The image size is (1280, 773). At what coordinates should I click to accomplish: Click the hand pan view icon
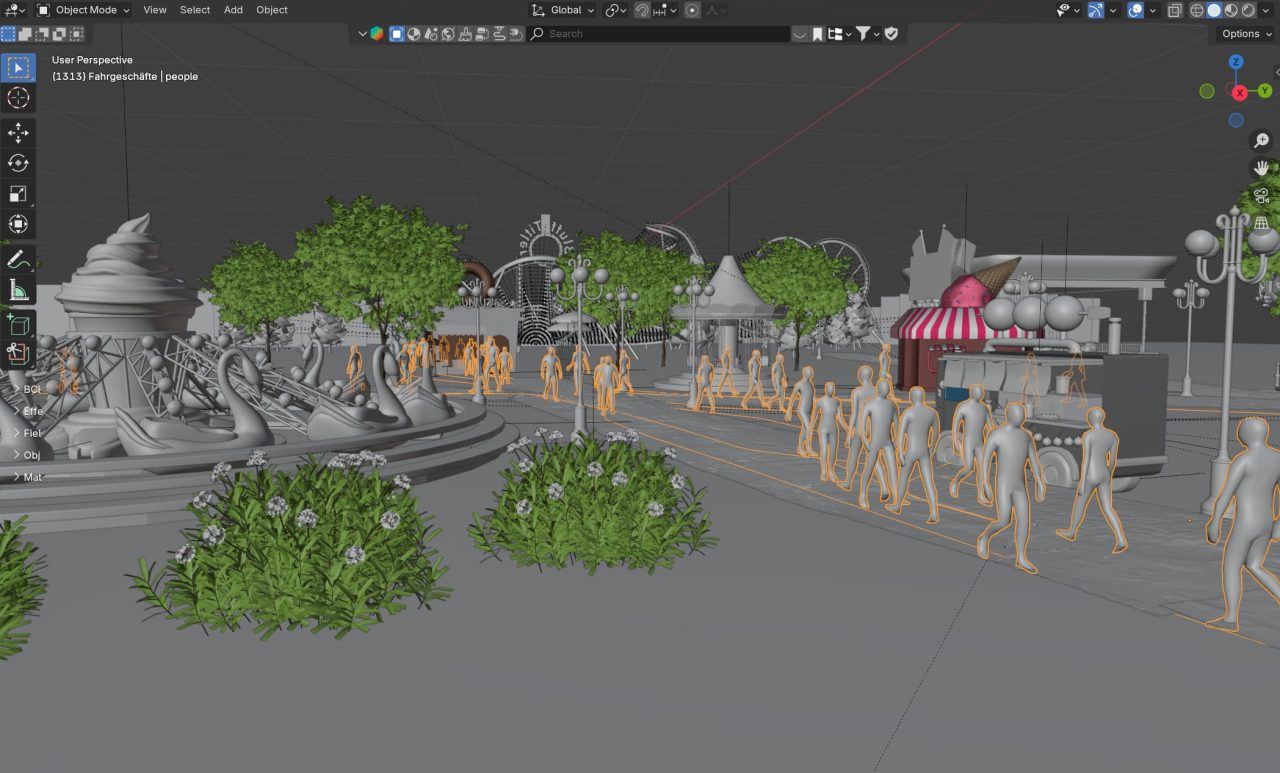click(1262, 168)
